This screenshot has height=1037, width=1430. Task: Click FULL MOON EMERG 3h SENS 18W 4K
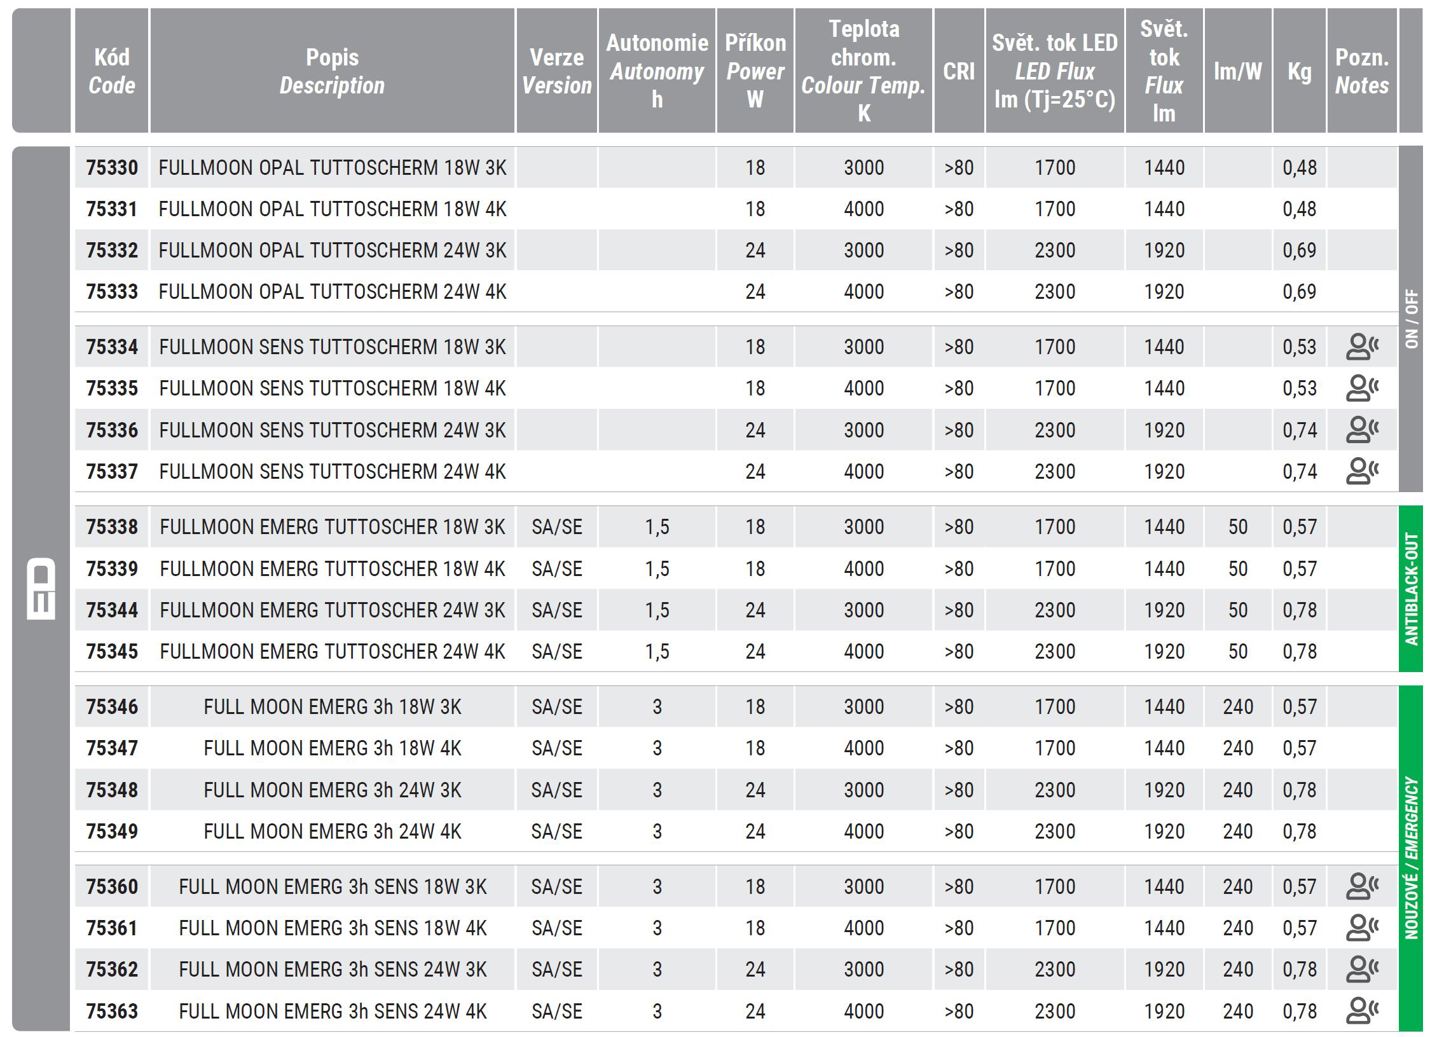(x=333, y=928)
